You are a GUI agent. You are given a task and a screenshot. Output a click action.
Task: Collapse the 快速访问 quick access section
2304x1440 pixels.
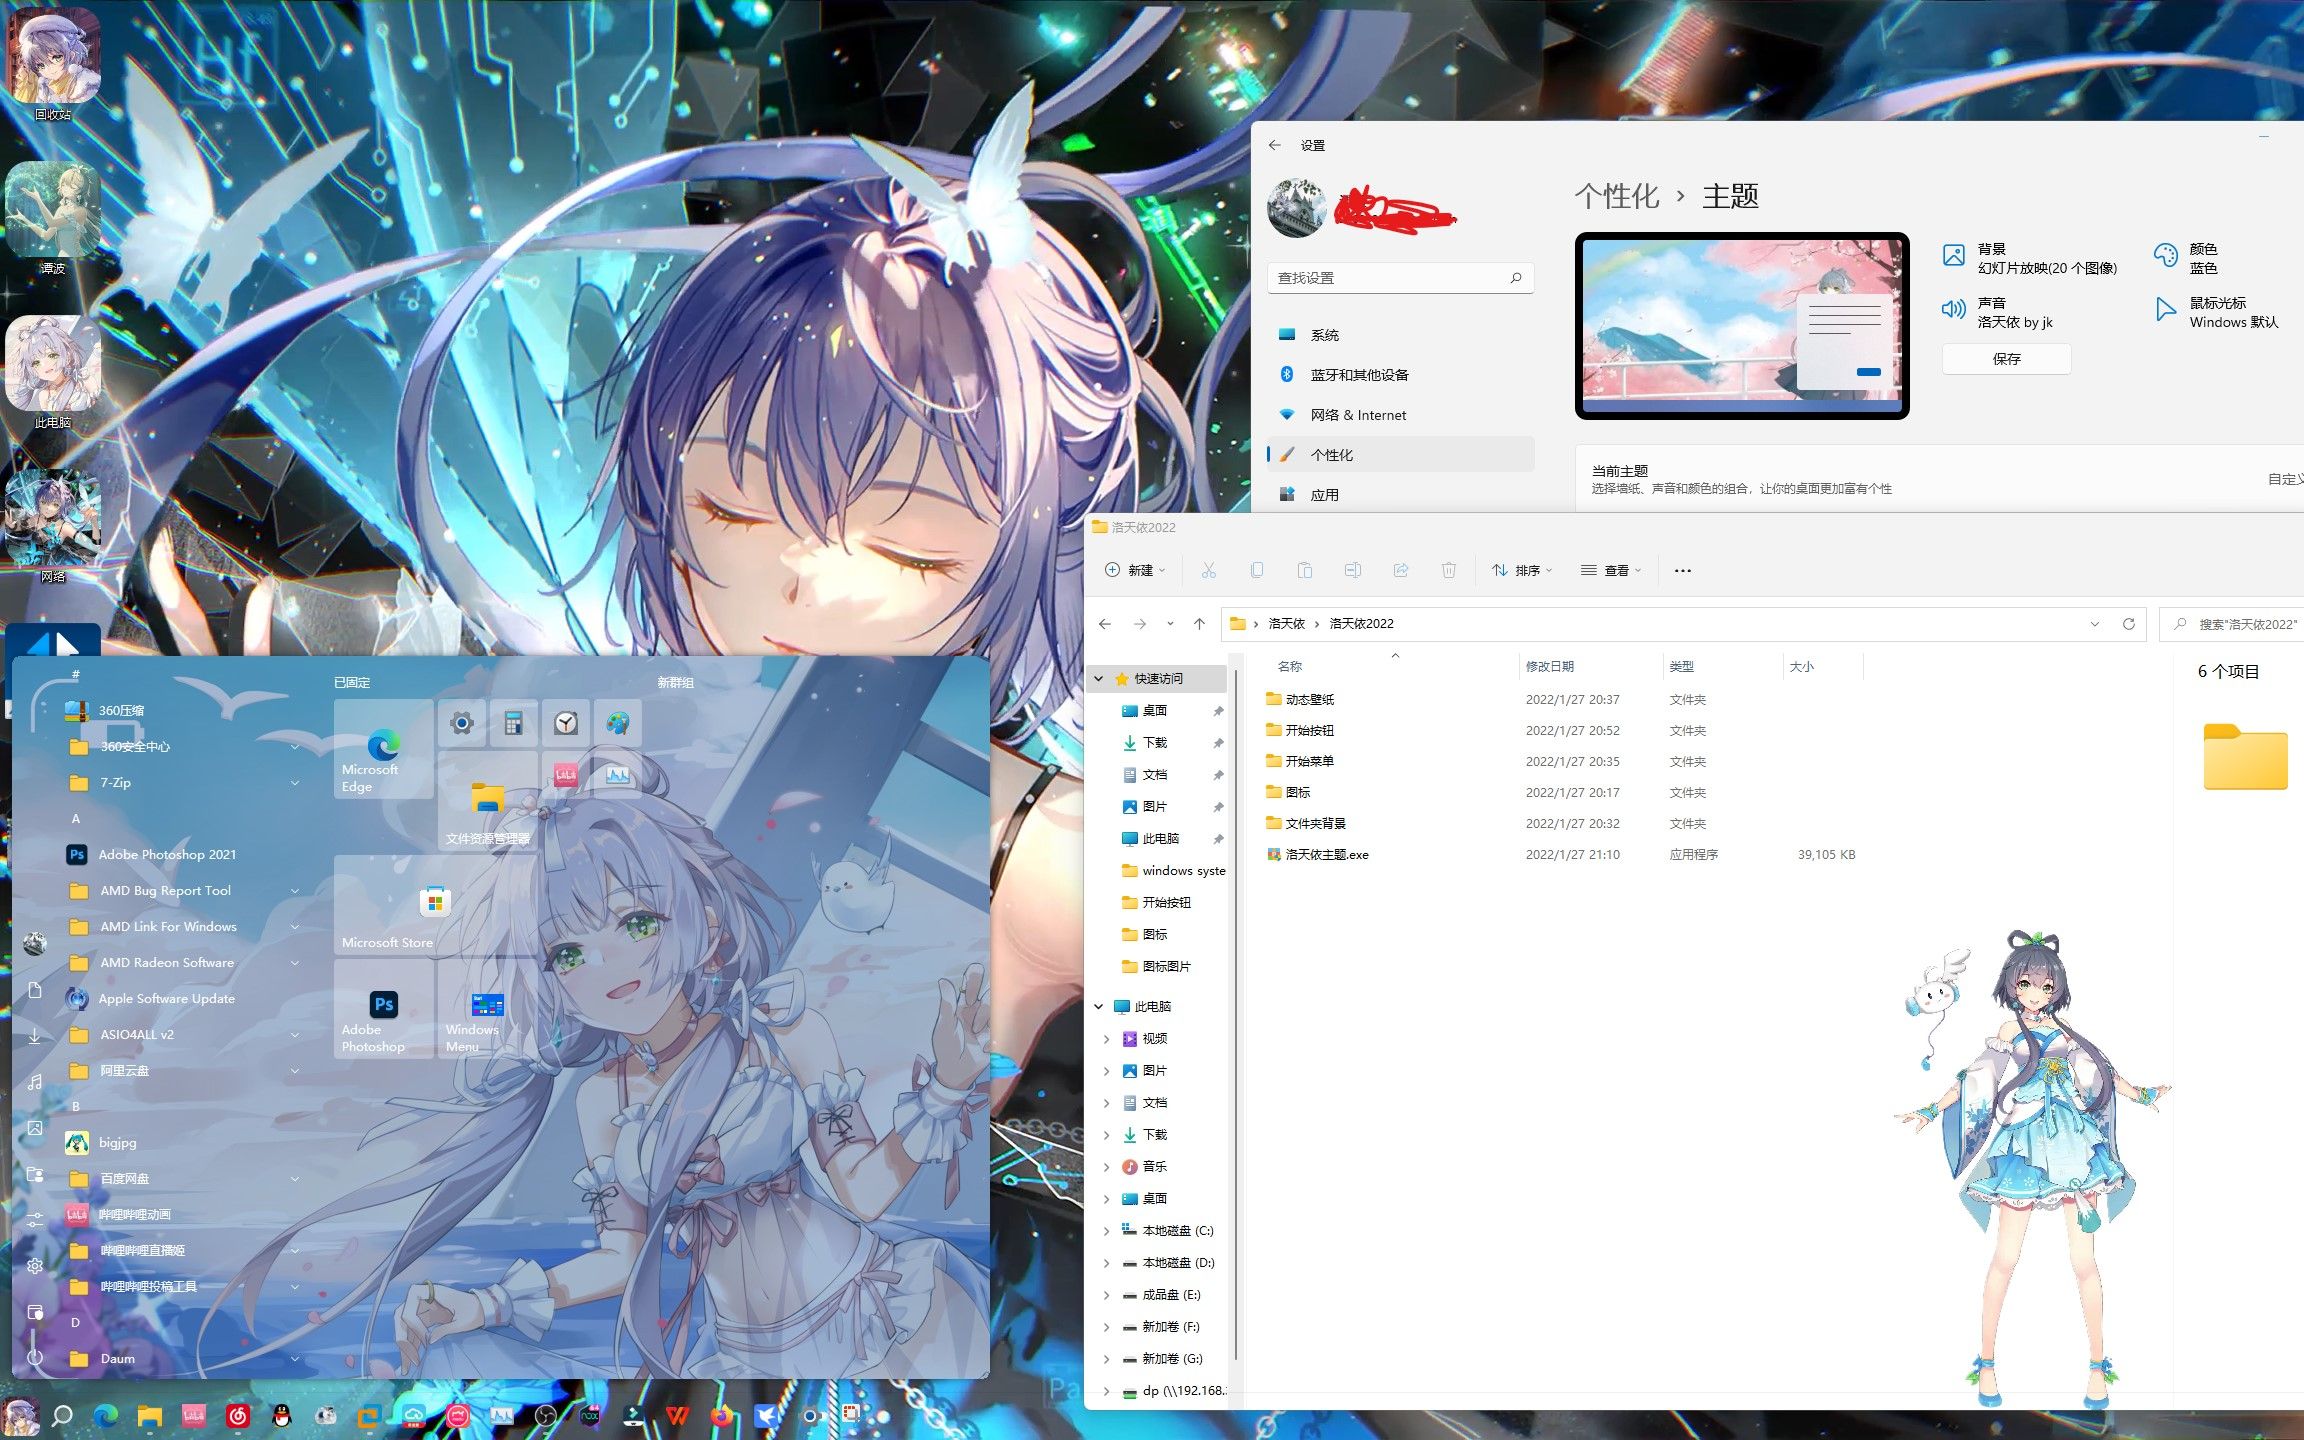click(1099, 679)
